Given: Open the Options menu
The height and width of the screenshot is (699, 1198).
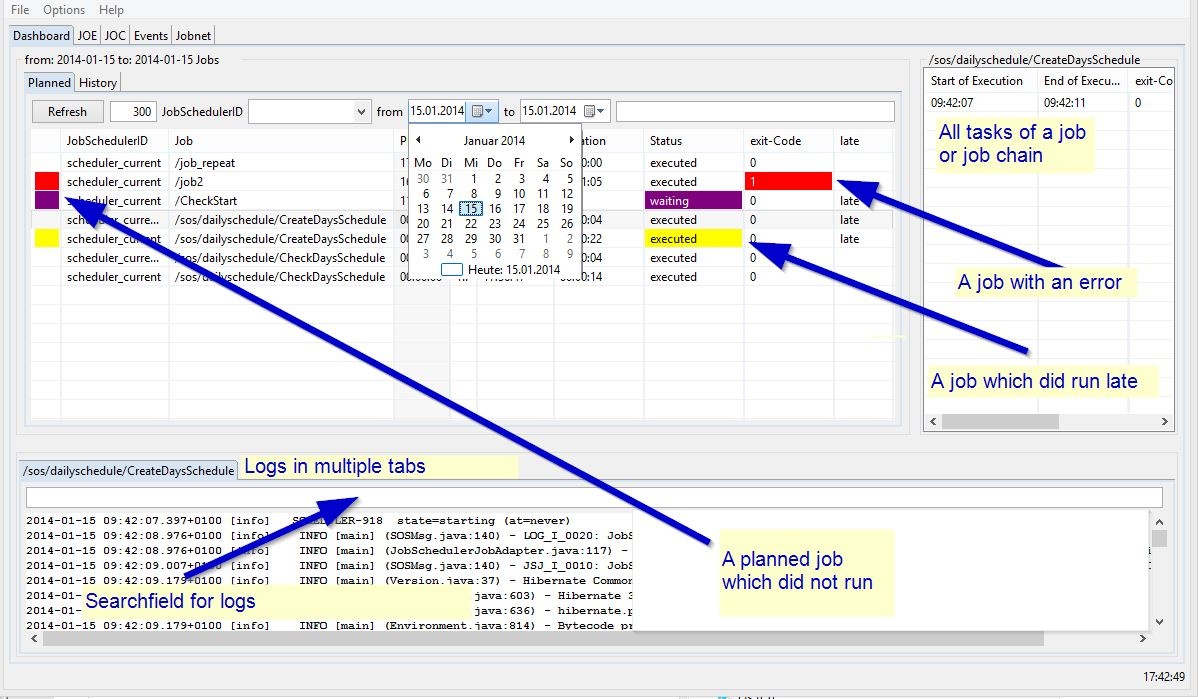Looking at the screenshot, I should 64,10.
